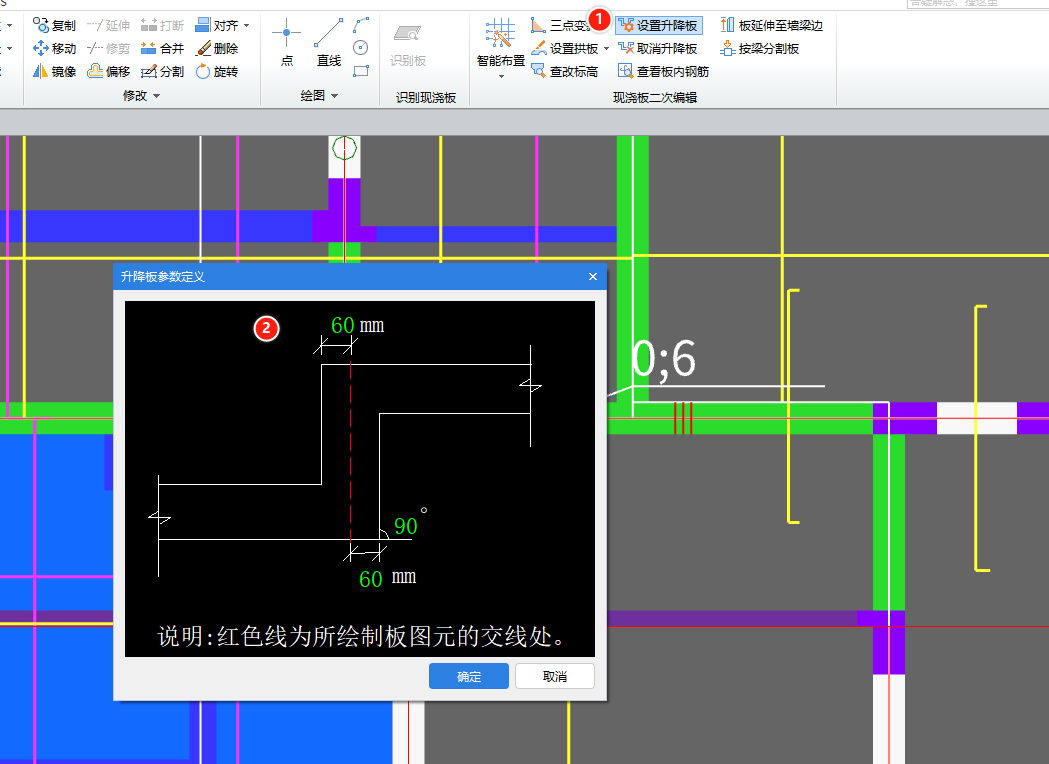Edit the bottom 60 mm value

[371, 579]
